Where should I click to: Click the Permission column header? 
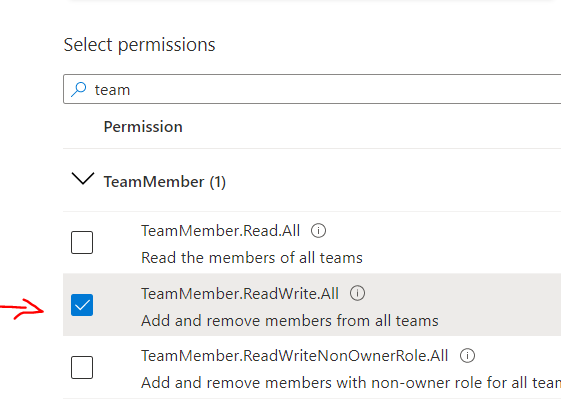(143, 127)
